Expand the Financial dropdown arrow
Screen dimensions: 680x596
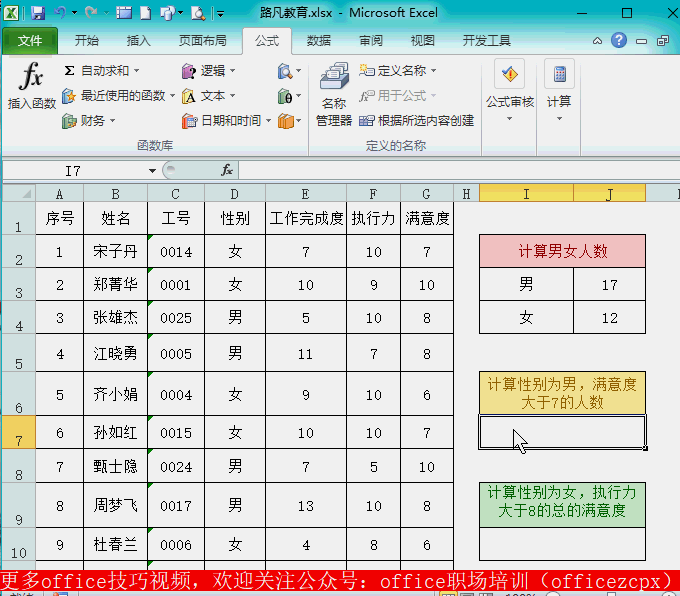[x=112, y=121]
